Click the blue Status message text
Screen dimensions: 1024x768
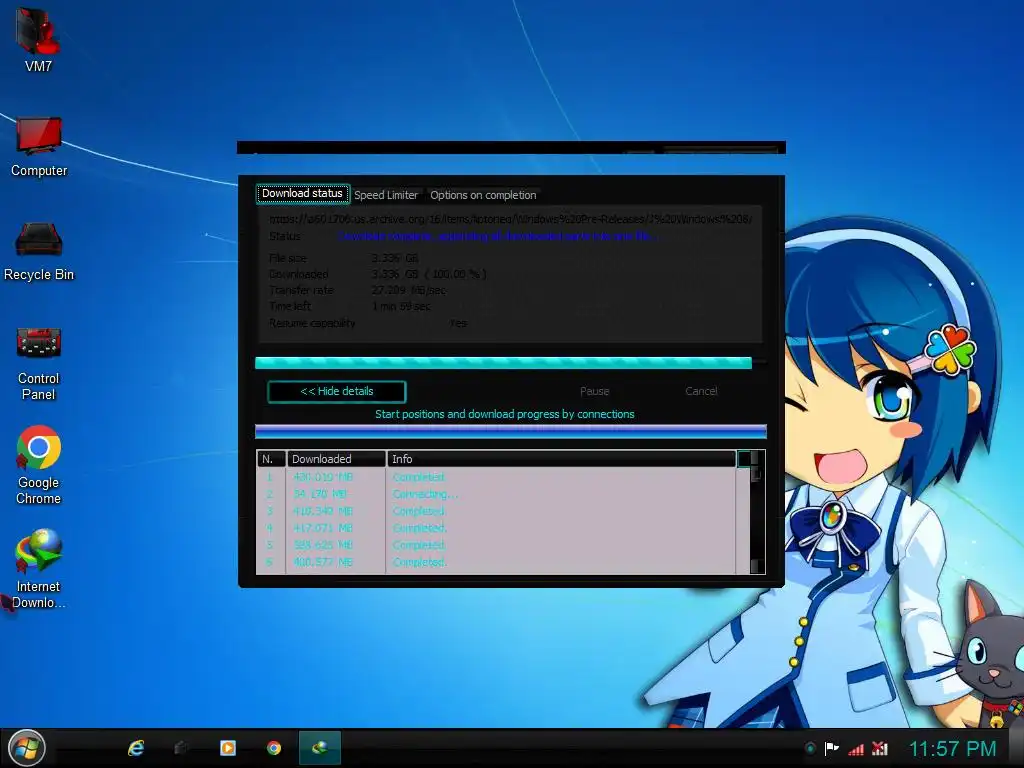point(498,236)
